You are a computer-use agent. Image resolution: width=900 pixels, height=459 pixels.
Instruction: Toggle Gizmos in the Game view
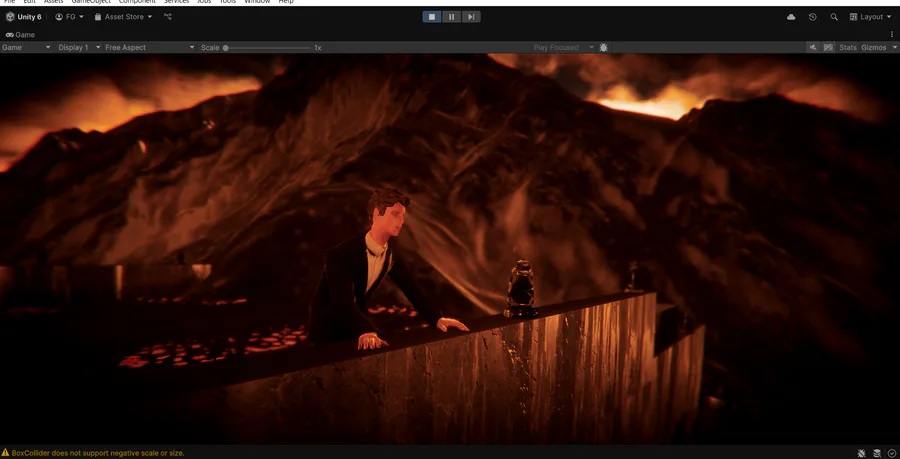point(874,48)
